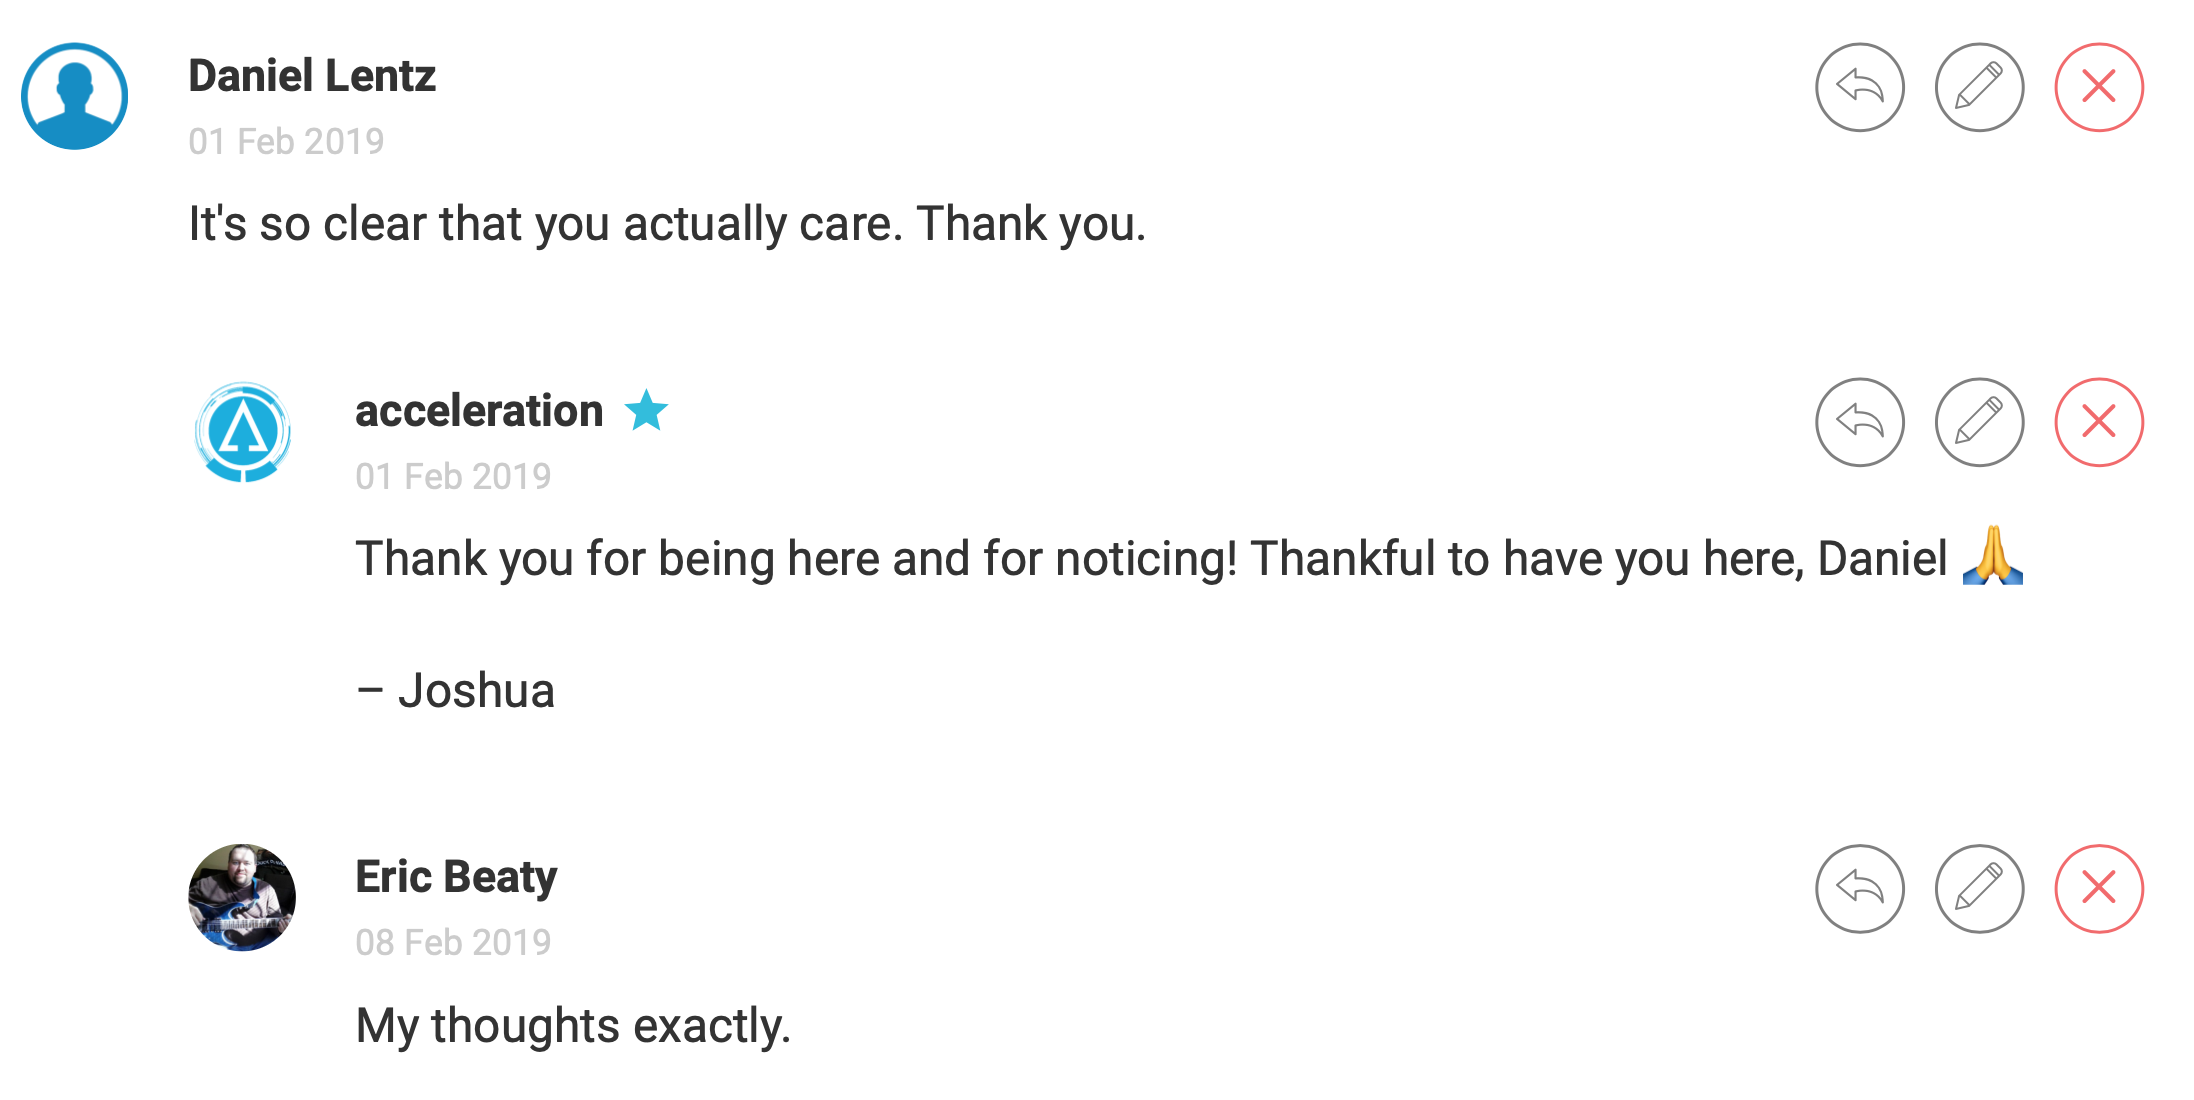Click the acceleration author name
This screenshot has width=2194, height=1100.
(479, 411)
